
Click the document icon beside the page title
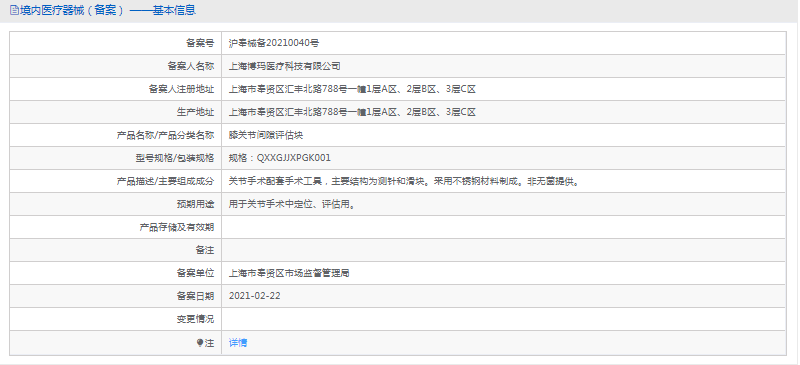click(x=14, y=10)
